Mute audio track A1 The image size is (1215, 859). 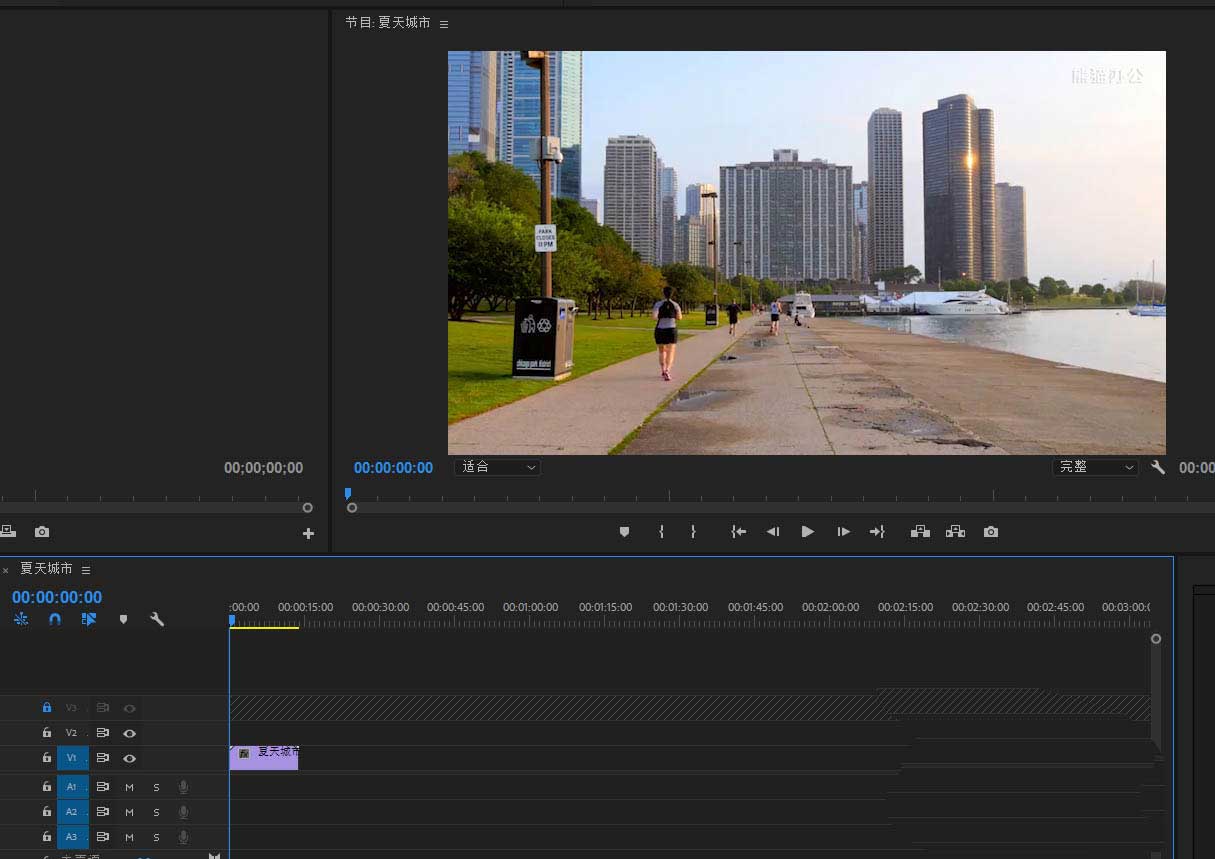tap(129, 787)
